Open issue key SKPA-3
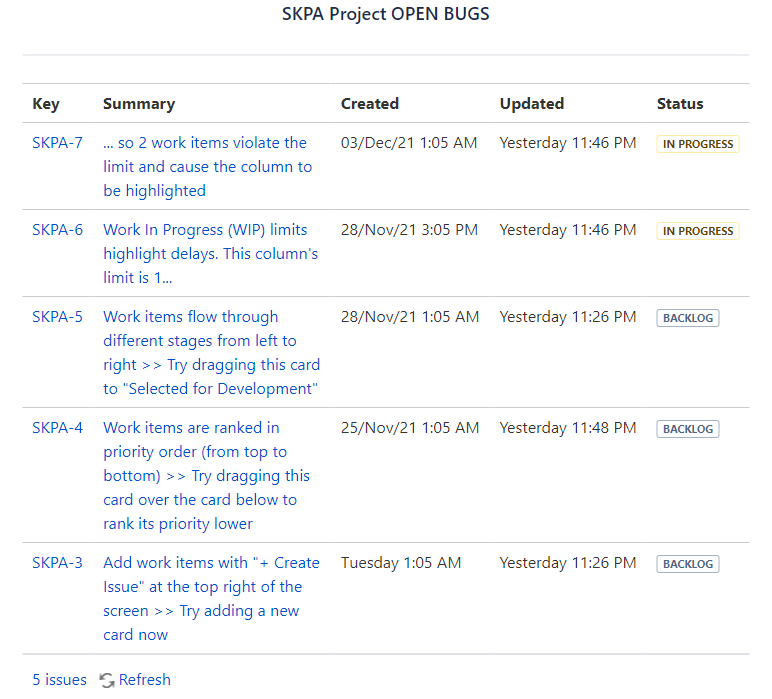772x699 pixels. (58, 563)
